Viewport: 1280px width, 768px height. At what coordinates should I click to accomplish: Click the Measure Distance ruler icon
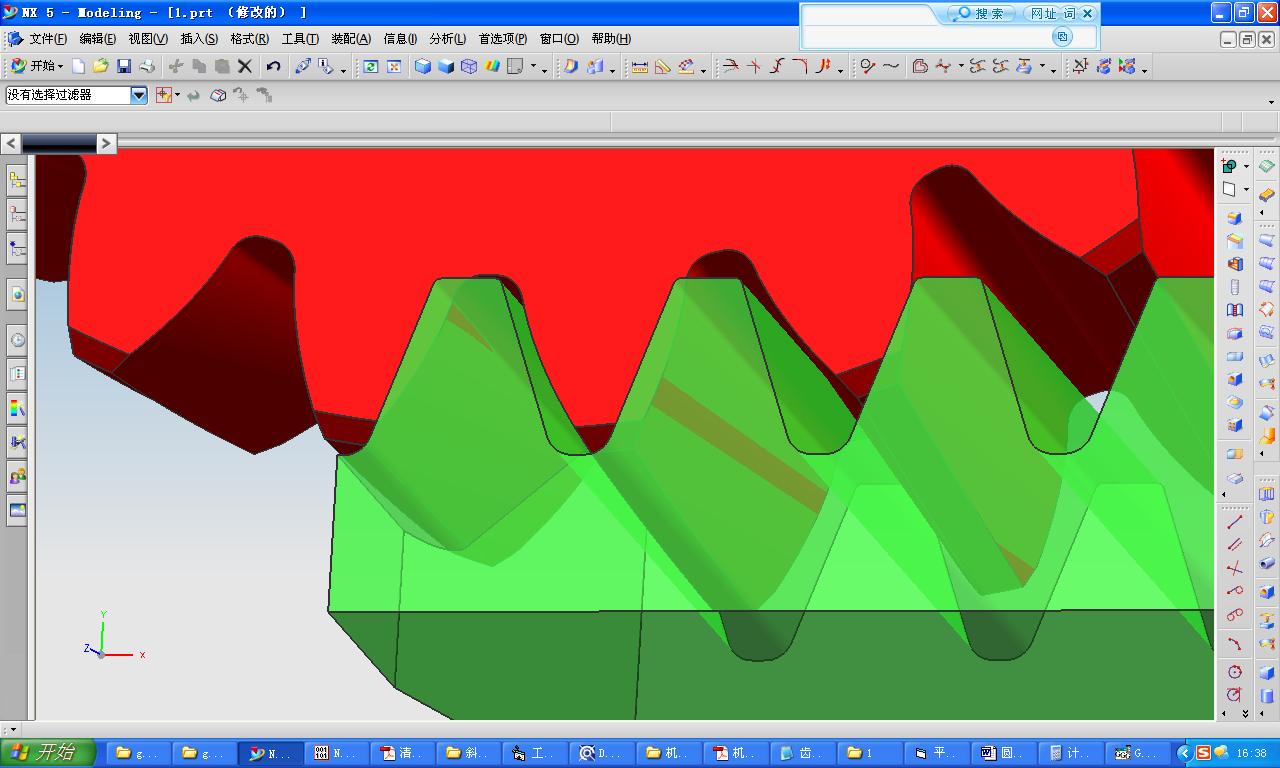click(639, 66)
